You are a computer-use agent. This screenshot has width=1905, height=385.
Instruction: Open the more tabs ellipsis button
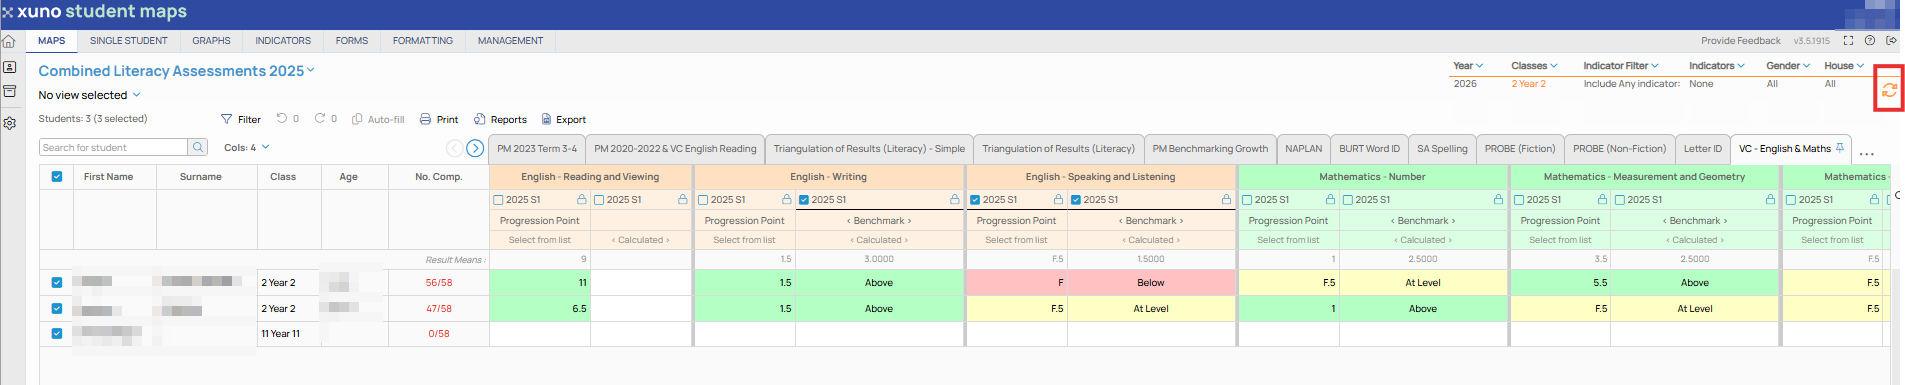click(x=1866, y=154)
